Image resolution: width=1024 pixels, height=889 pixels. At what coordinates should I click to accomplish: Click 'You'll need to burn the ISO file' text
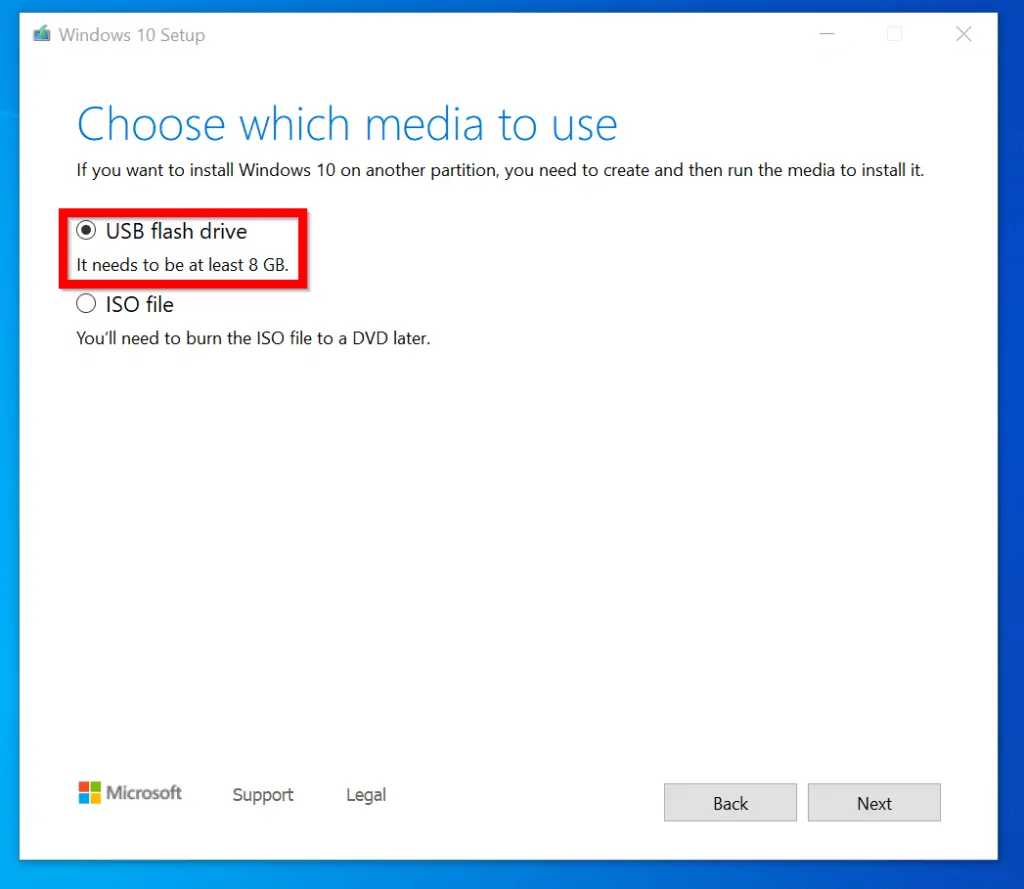click(x=253, y=338)
